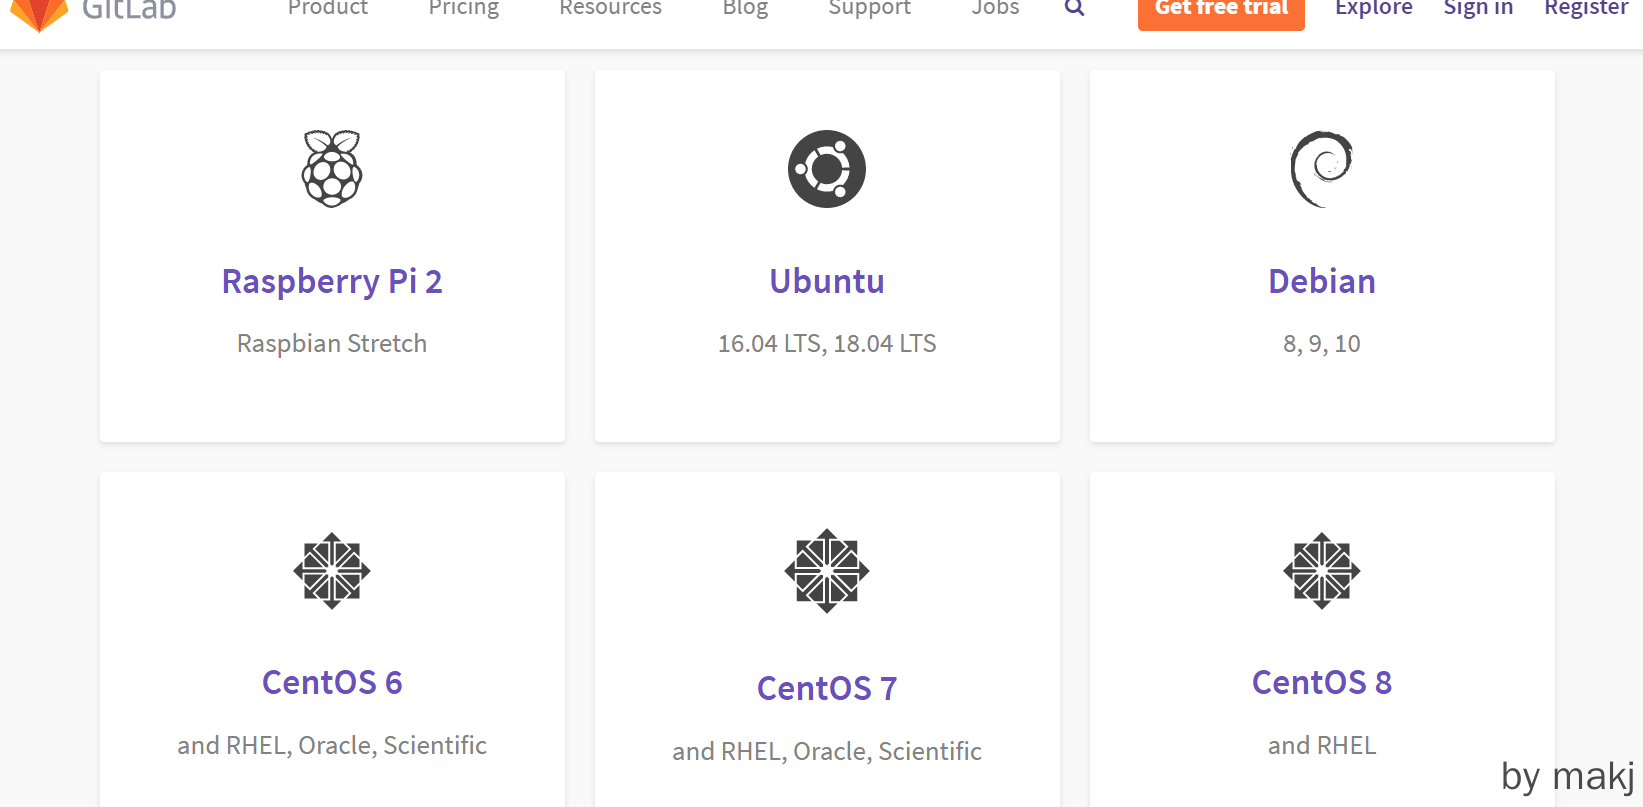Open the search magnifier icon

[x=1074, y=8]
